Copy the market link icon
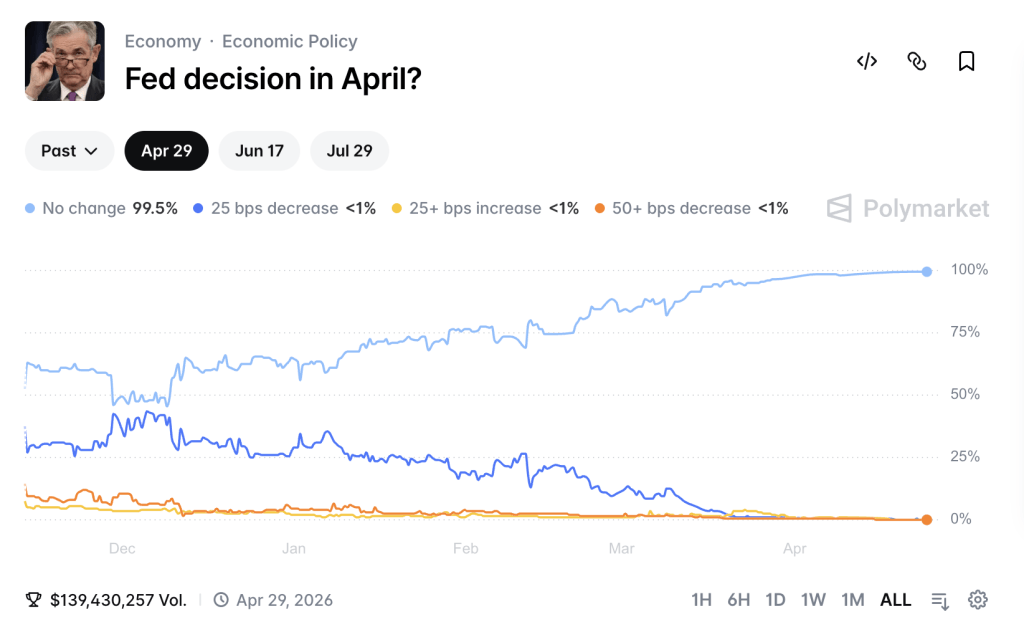 (917, 62)
